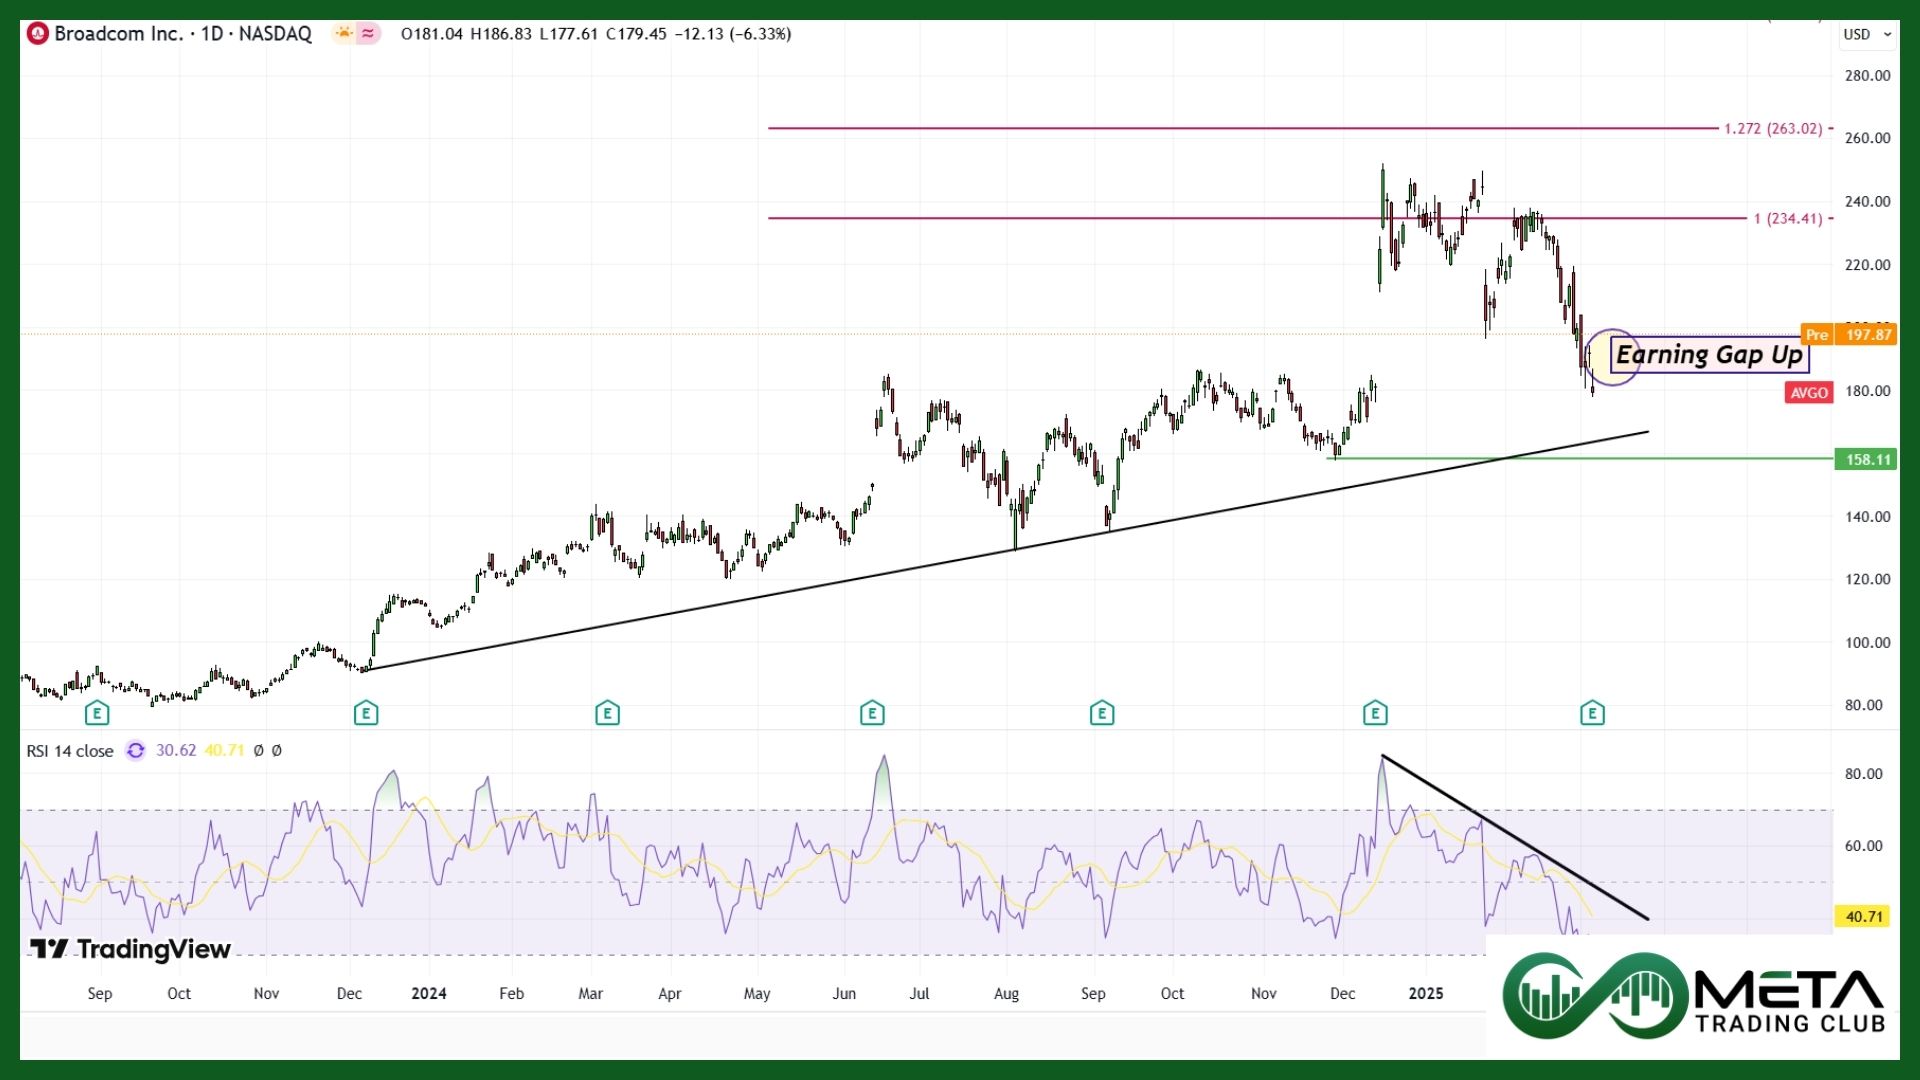Click the Oct 2024 label on time axis

click(x=1172, y=993)
